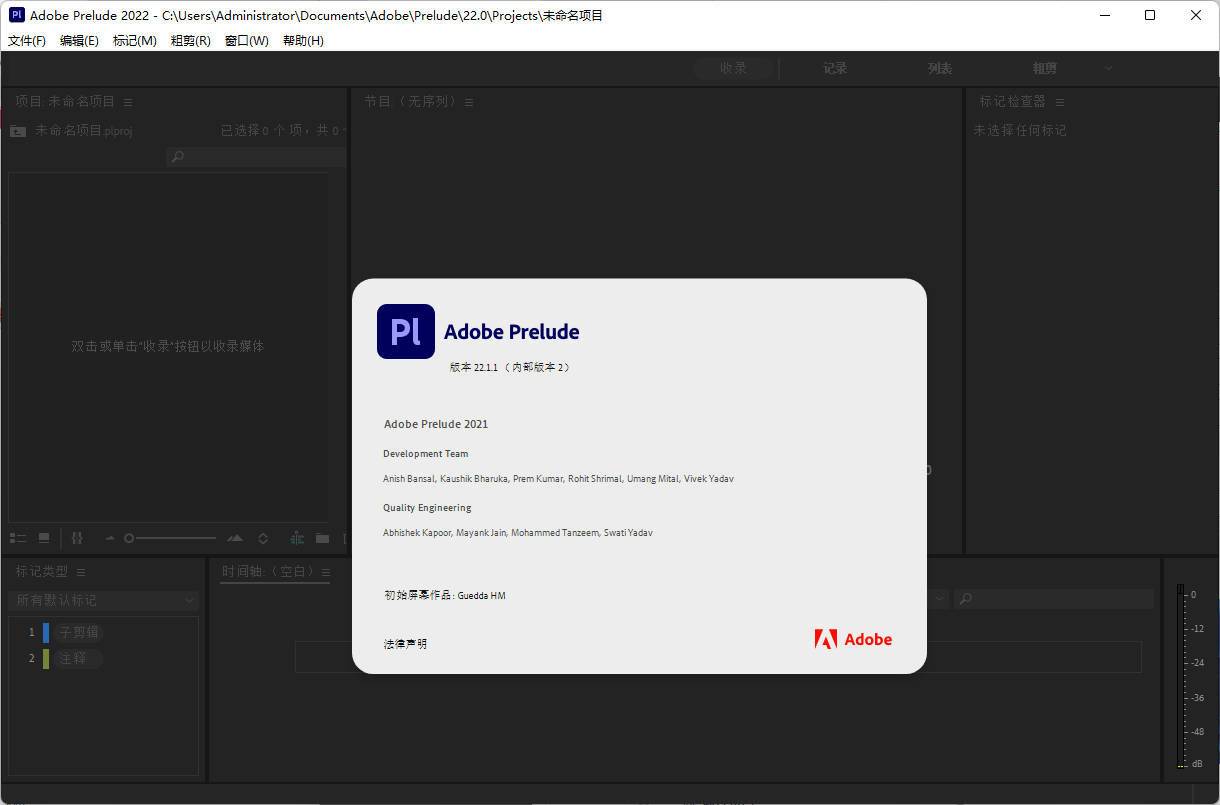Image resolution: width=1220 pixels, height=805 pixels.
Task: Click the version 22.1.1 text
Action: [x=510, y=367]
